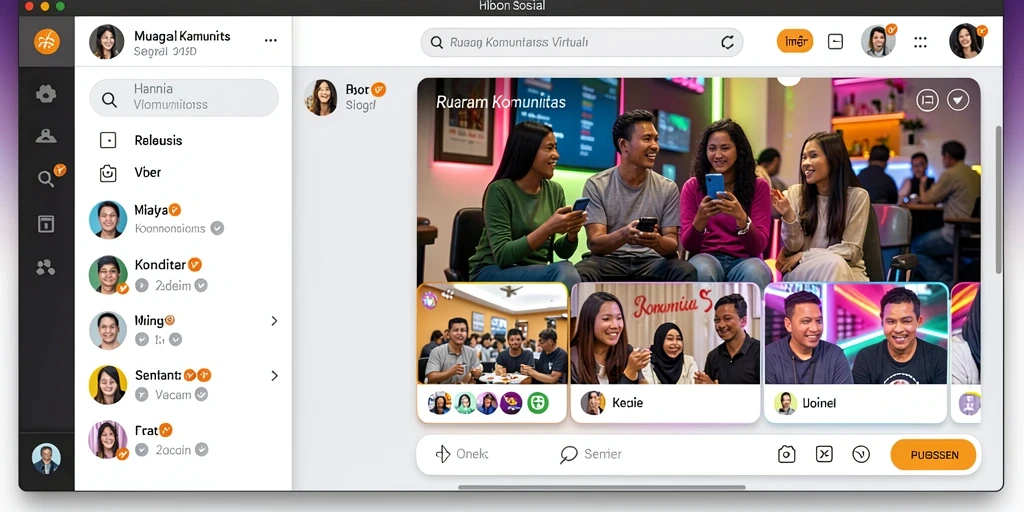
Task: Click the square X icon in bottom bar
Action: pos(824,454)
